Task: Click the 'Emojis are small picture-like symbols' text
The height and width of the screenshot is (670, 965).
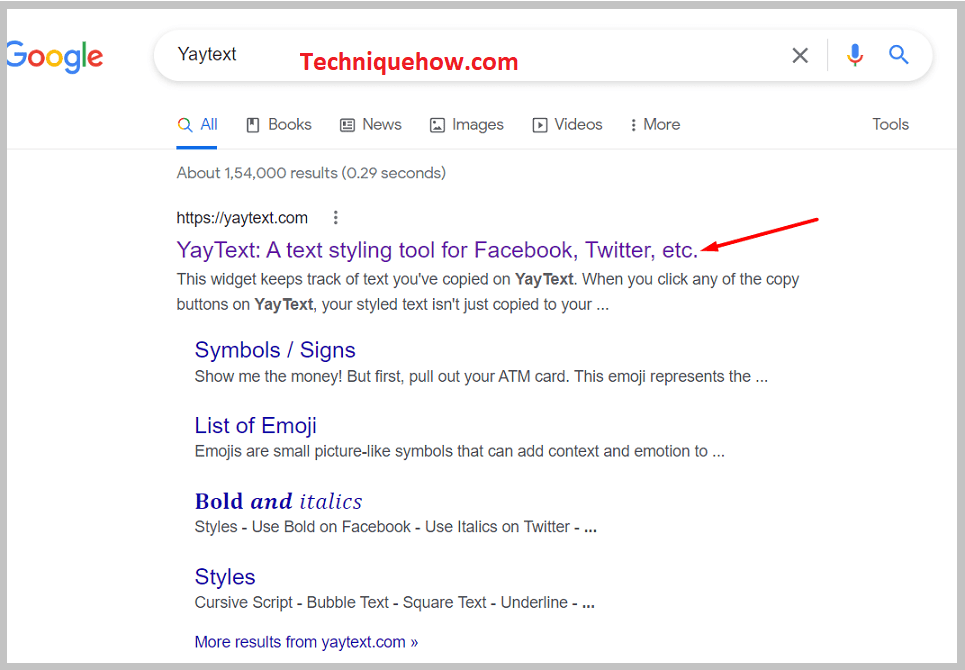Action: click(460, 452)
